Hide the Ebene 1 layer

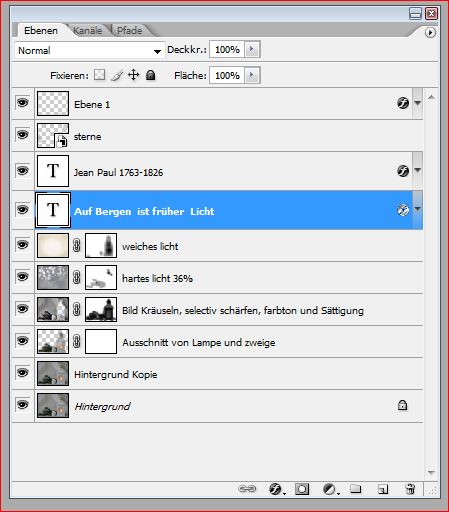(22, 103)
